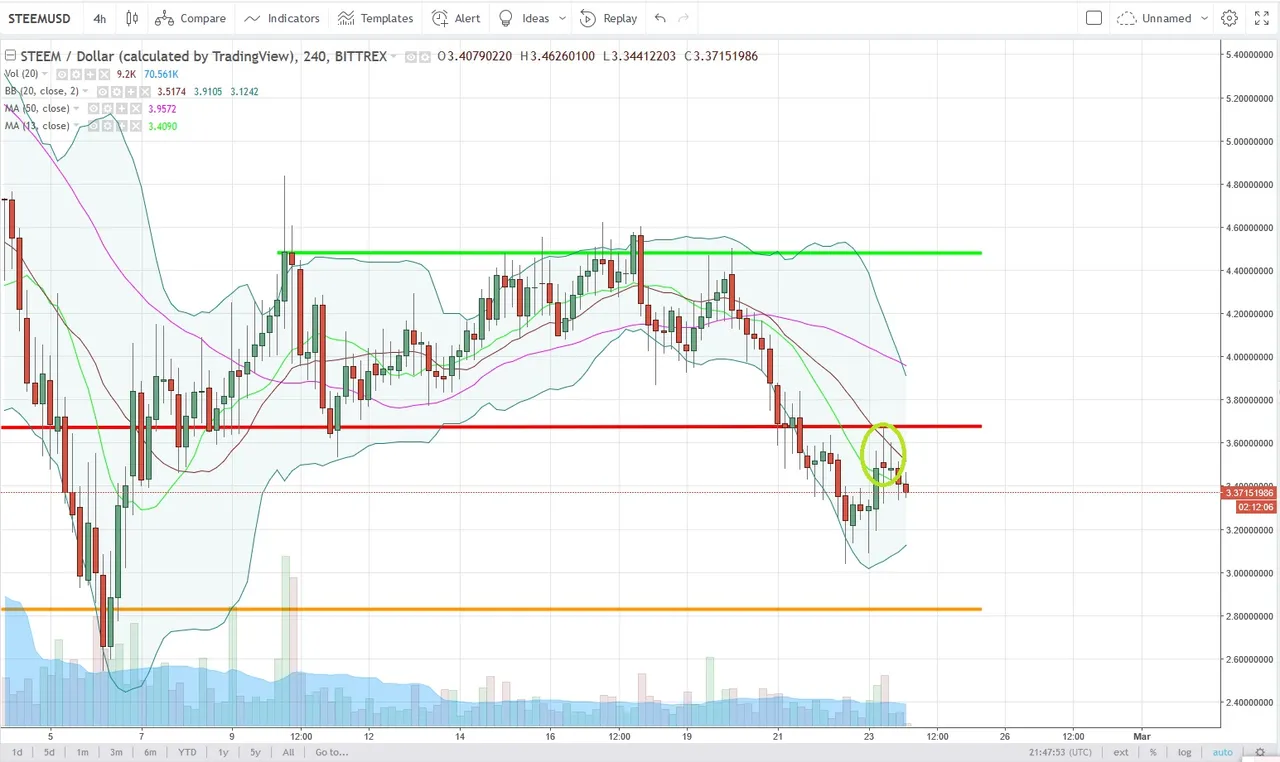Toggle visibility of MA (50, close)
Image resolution: width=1280 pixels, height=762 pixels.
click(x=93, y=108)
